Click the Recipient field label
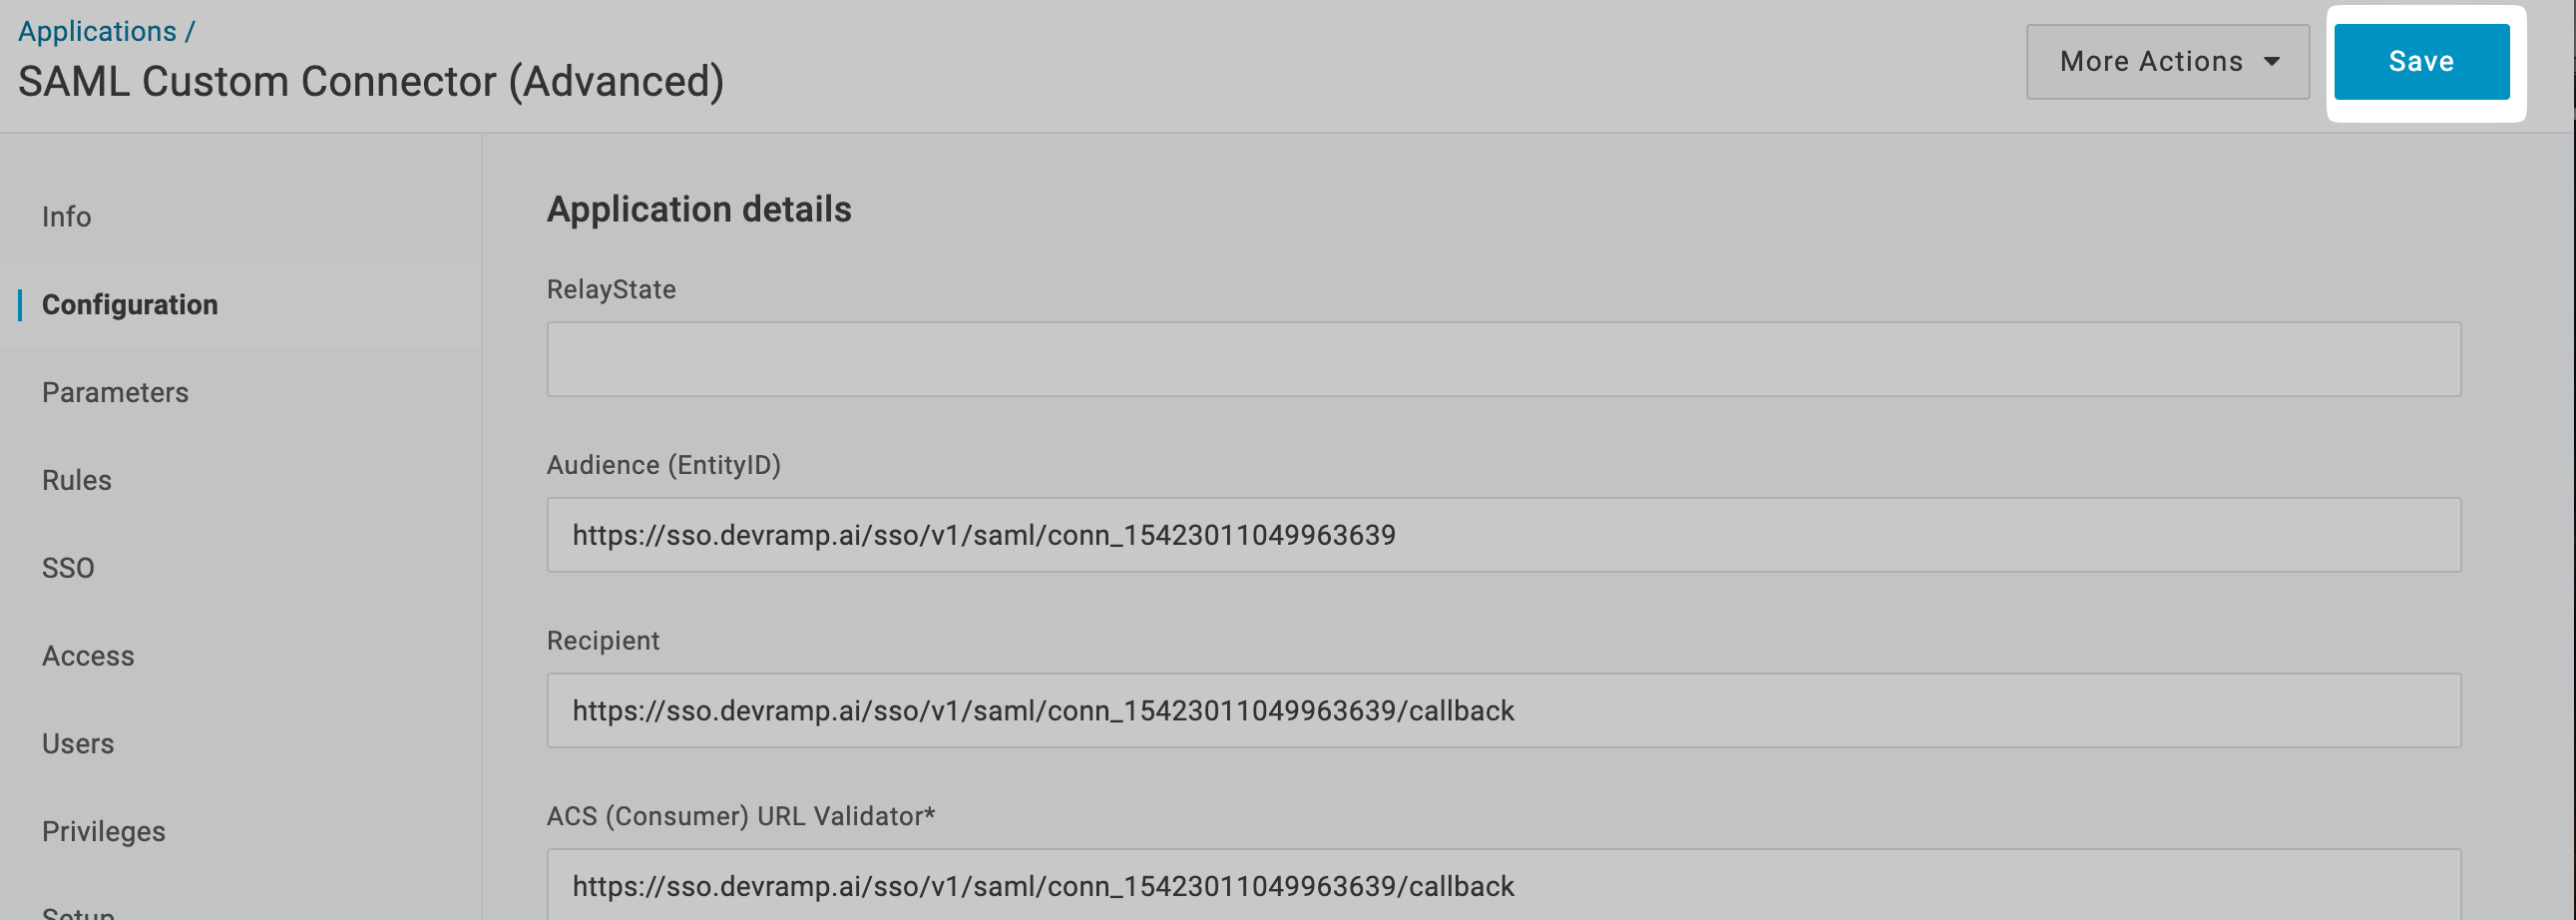The height and width of the screenshot is (920, 2576). coord(603,641)
